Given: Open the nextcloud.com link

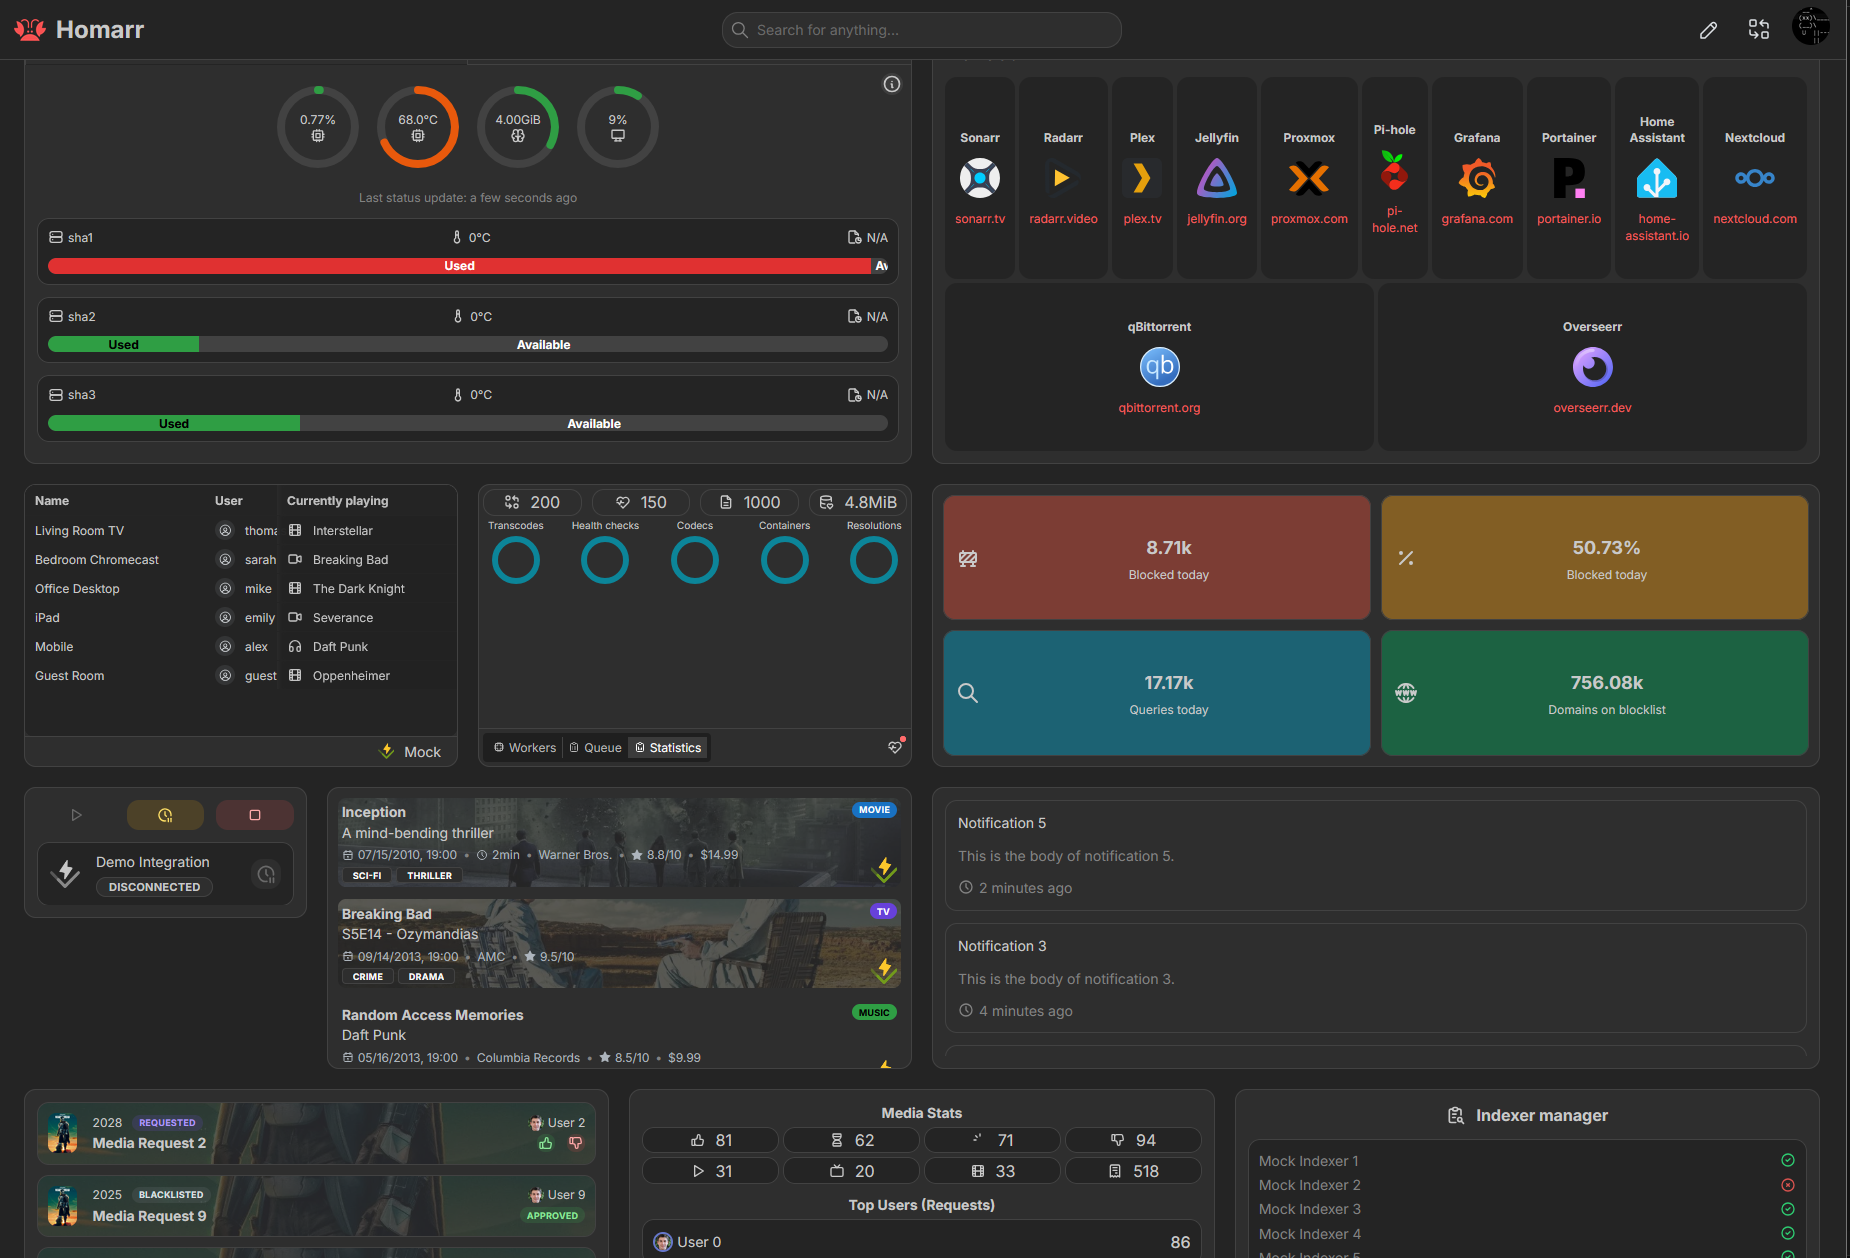Looking at the screenshot, I should point(1755,219).
